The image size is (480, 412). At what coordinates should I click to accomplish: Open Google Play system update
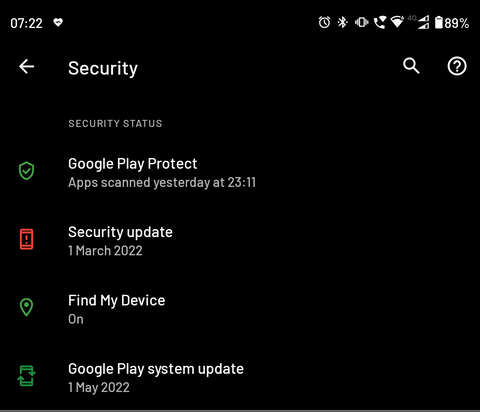(240, 378)
